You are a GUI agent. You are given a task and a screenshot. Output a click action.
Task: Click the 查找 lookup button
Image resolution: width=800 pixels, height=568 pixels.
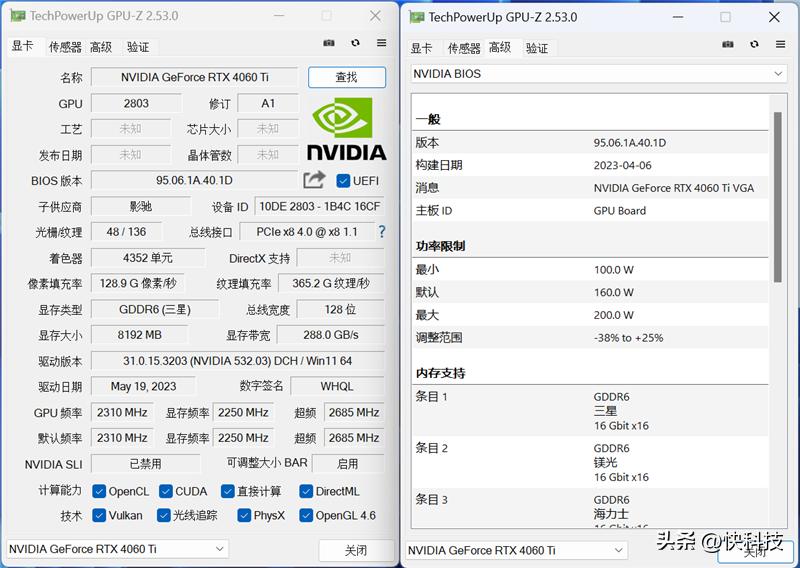coord(347,77)
